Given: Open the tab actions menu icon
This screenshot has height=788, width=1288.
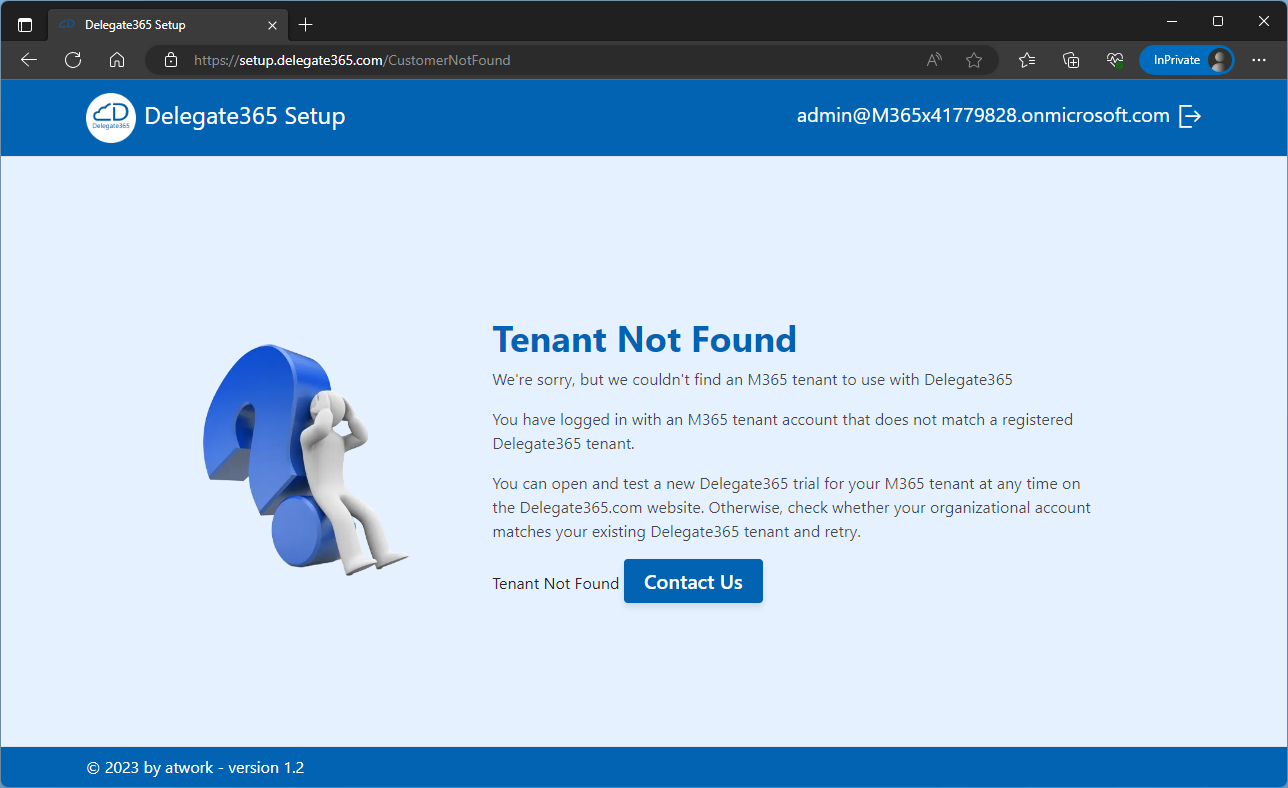Looking at the screenshot, I should coord(25,24).
